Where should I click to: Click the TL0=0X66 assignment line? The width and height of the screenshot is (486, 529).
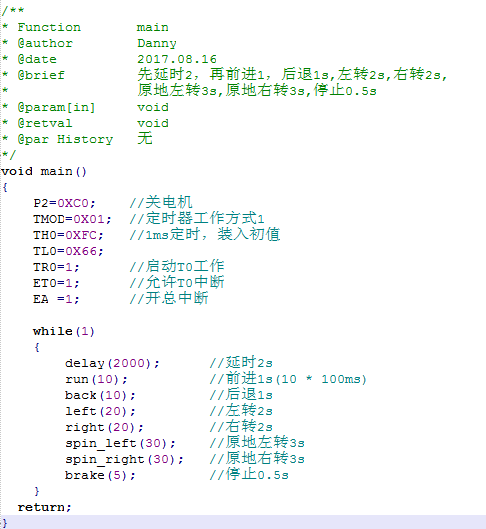[x=68, y=251]
